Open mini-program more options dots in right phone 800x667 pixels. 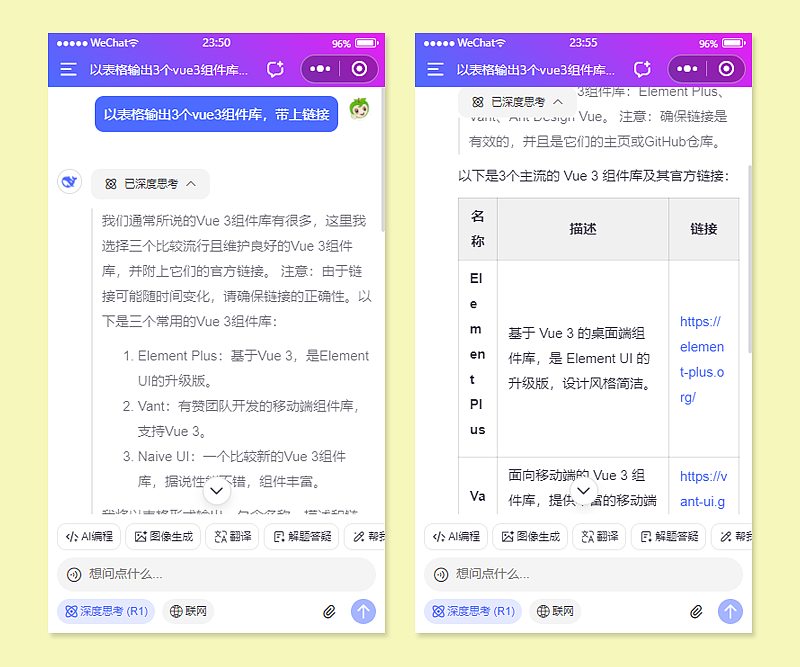[687, 69]
